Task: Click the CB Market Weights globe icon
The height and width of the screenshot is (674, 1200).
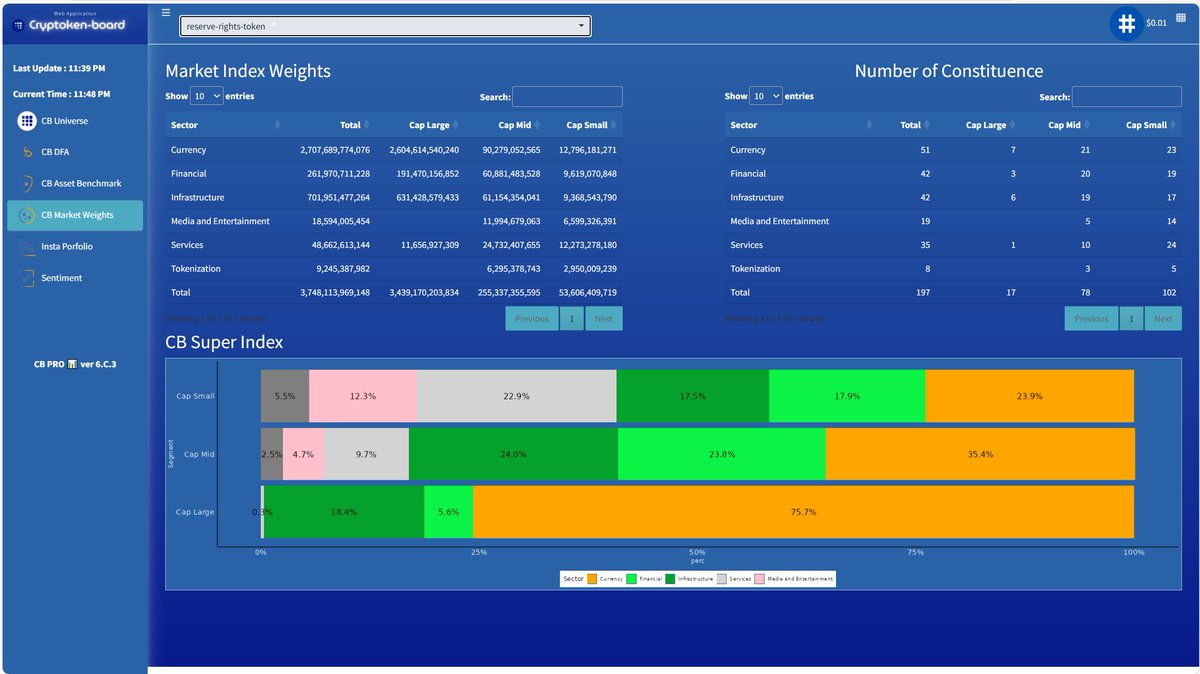Action: [x=27, y=215]
